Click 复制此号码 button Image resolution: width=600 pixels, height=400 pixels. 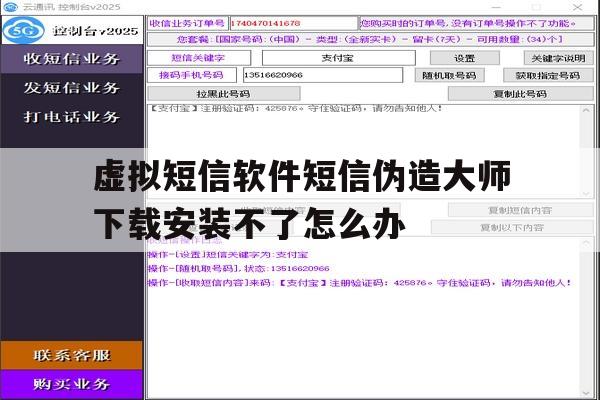point(520,94)
